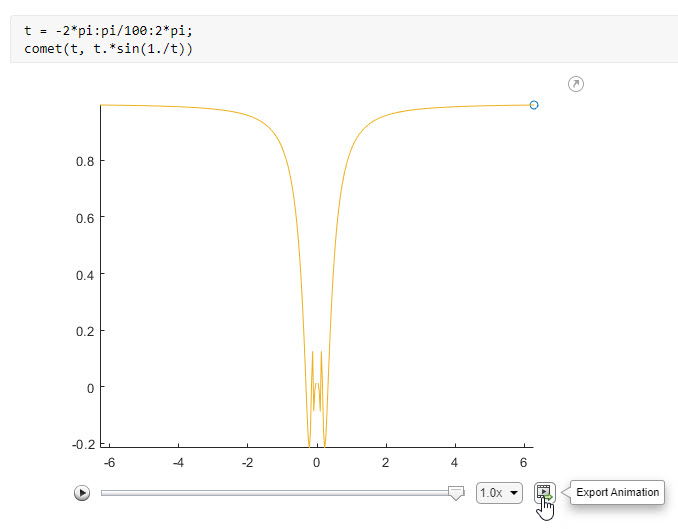Viewport: 678px width, 529px height.
Task: Click y-axis tick label 0.4
Action: coord(85,275)
